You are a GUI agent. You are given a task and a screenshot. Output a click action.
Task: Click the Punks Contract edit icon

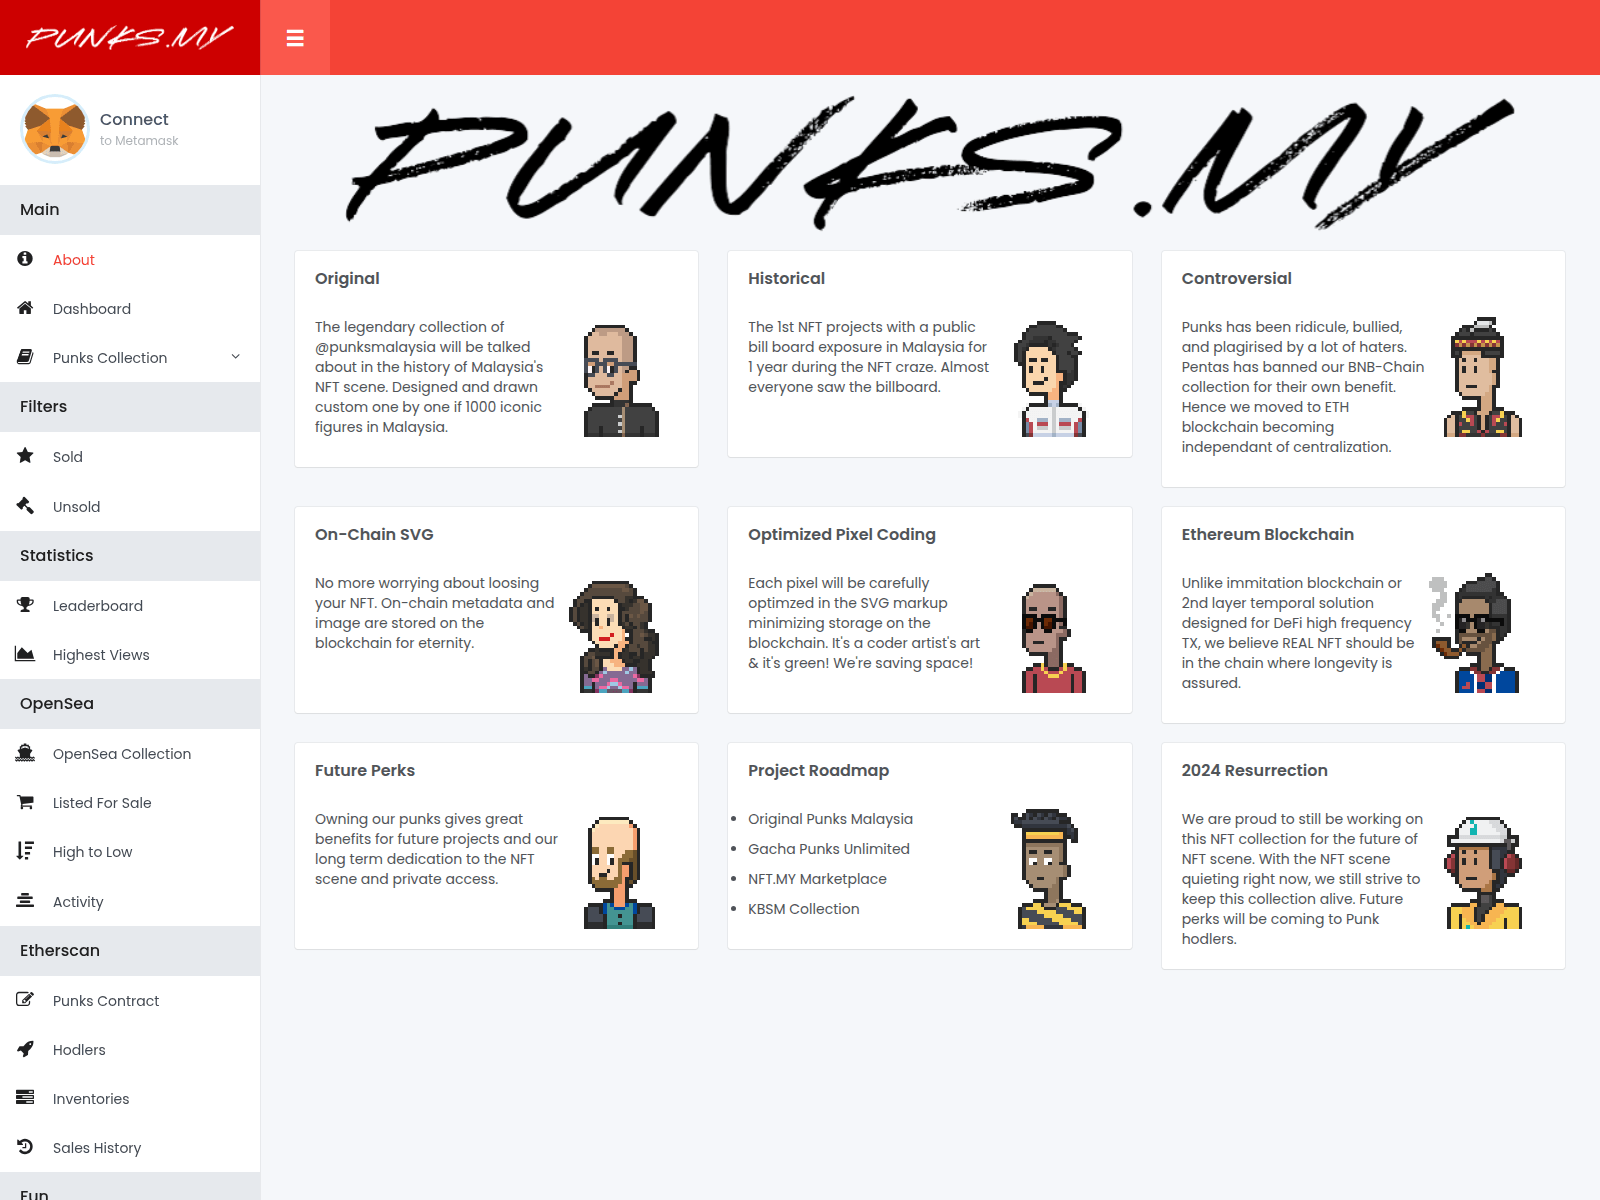pyautogui.click(x=25, y=1000)
